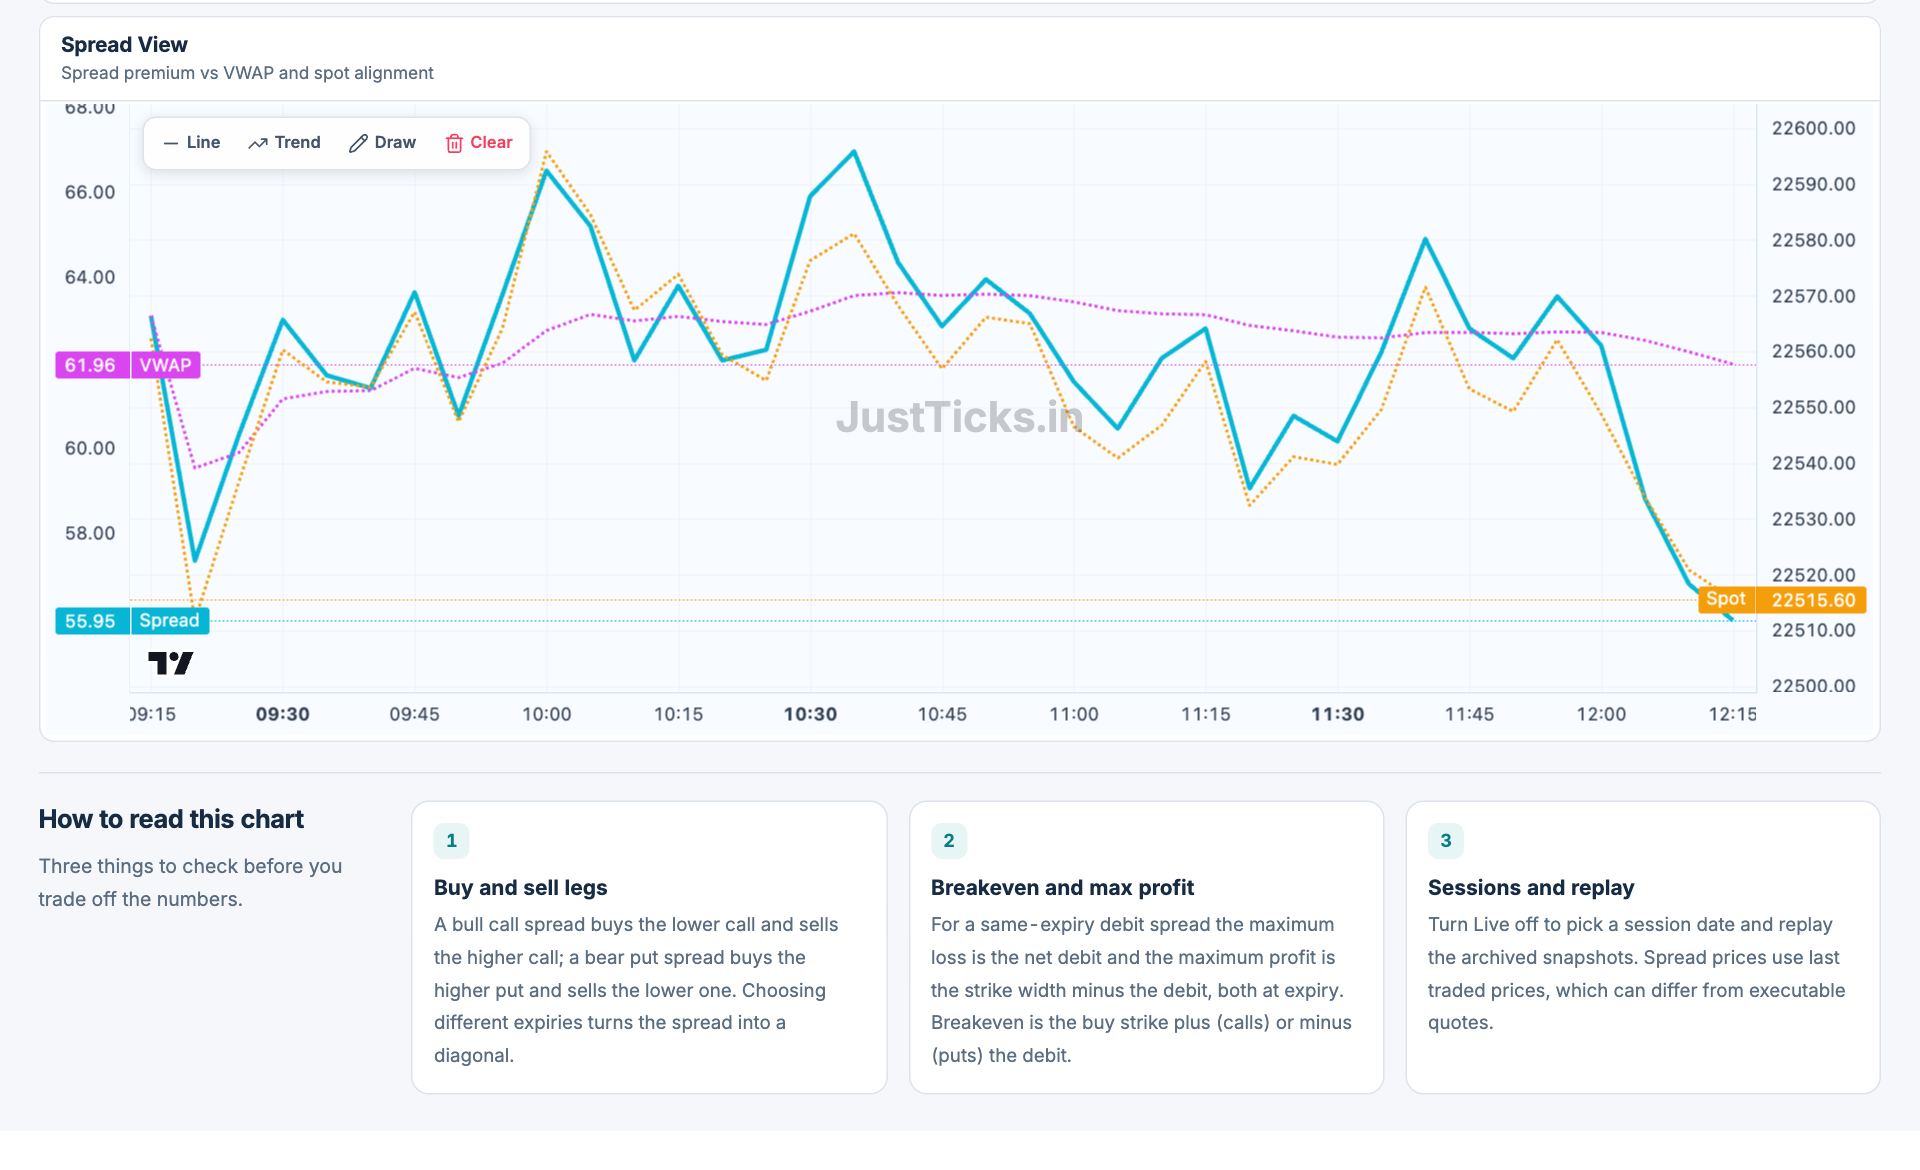1920x1170 pixels.
Task: Click the magenta VWAP price label
Action: pyautogui.click(x=165, y=365)
